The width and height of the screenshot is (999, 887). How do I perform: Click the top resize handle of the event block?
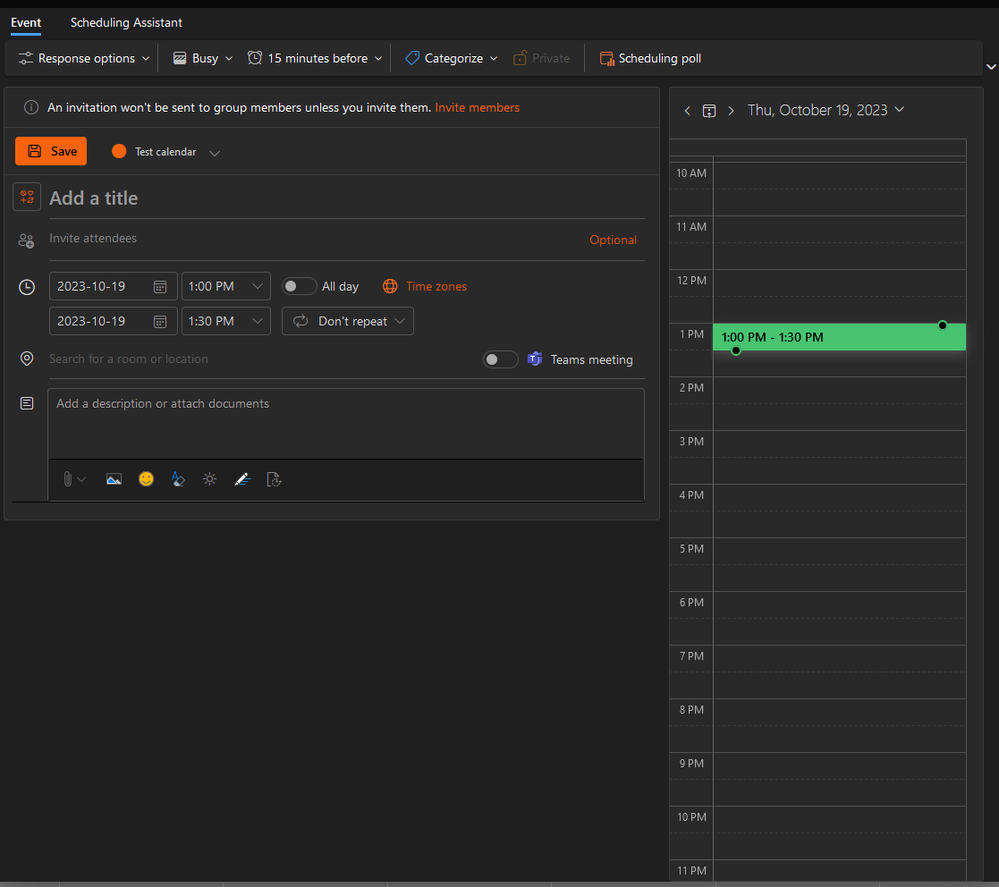(942, 325)
